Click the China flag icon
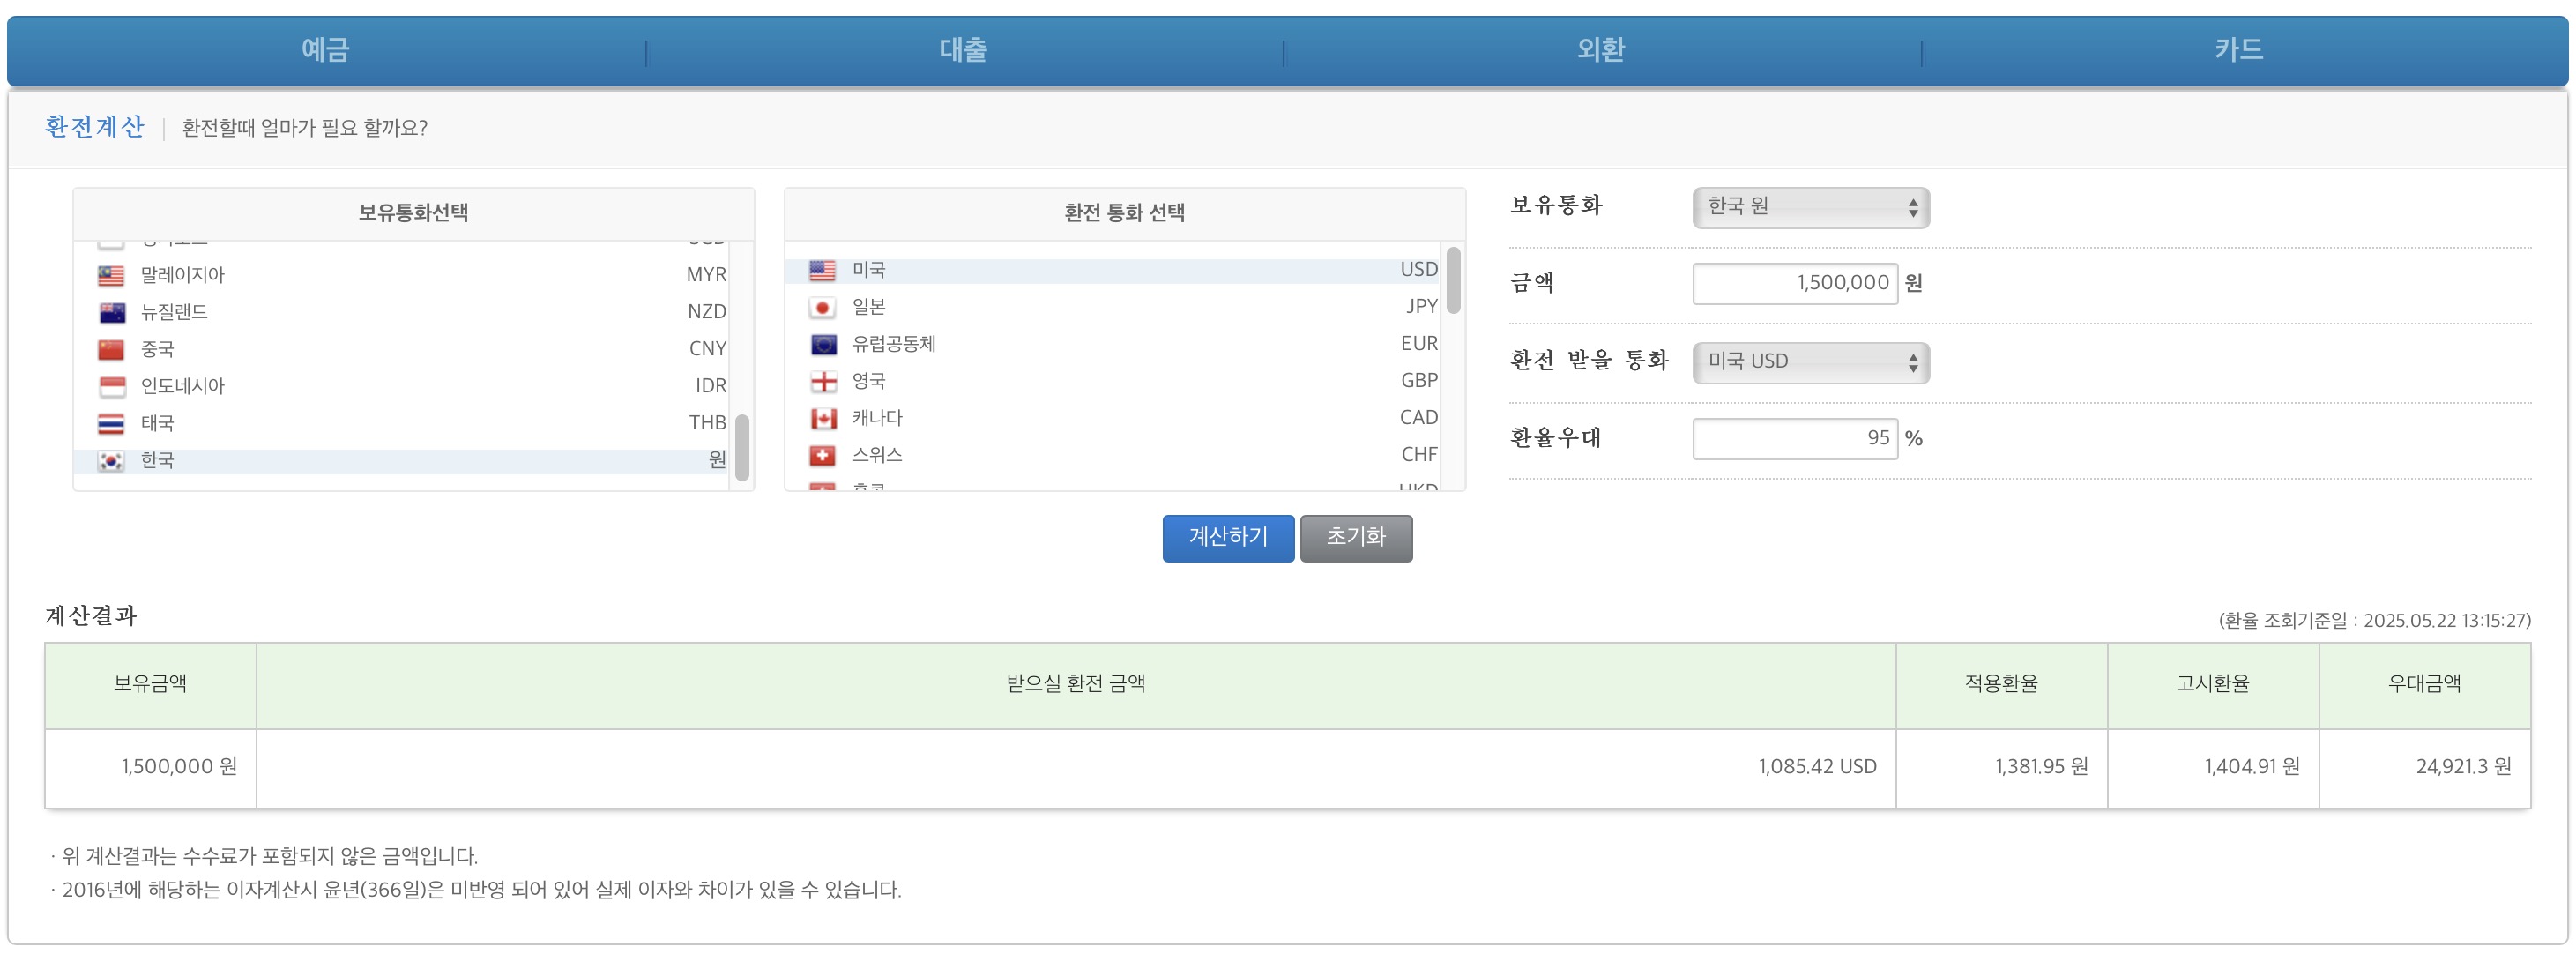 tap(111, 349)
